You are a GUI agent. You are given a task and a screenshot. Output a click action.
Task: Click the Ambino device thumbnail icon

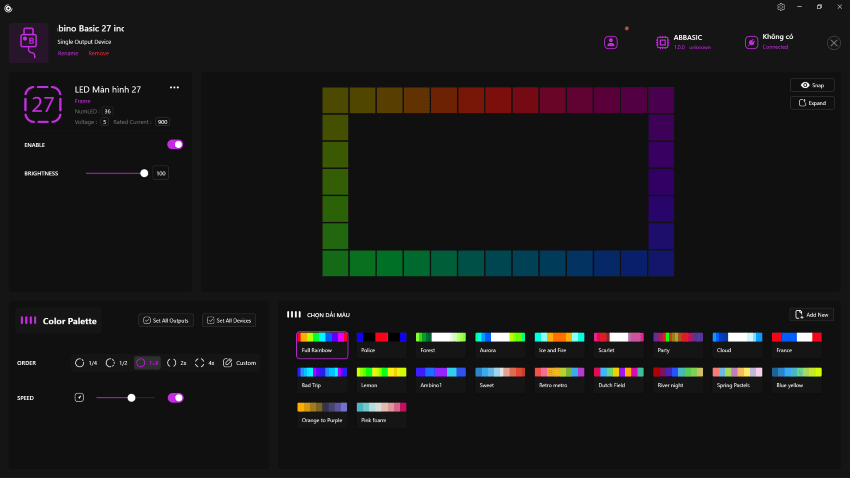29,42
